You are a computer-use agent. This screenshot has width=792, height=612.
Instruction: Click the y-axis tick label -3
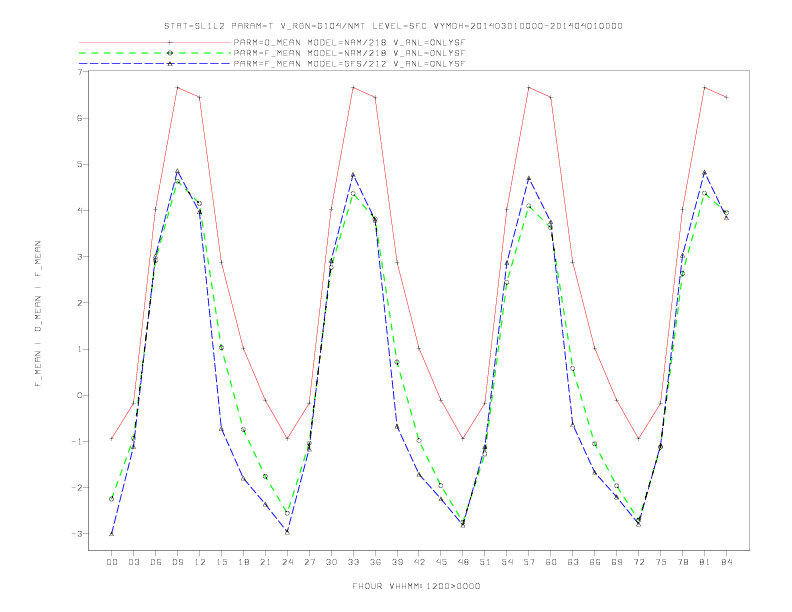tap(76, 534)
